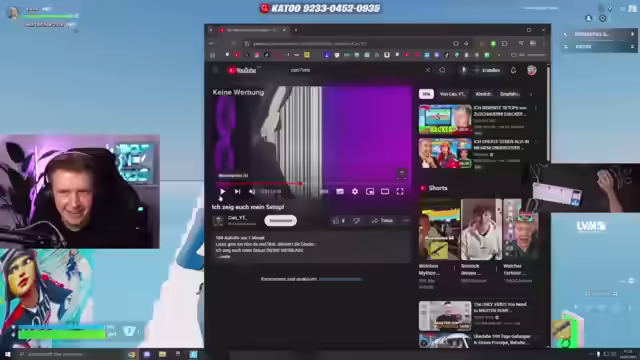Click the video title 'Ich zeig euch mein Setup!'
Screen dimensions: 640x360
[x=248, y=207]
